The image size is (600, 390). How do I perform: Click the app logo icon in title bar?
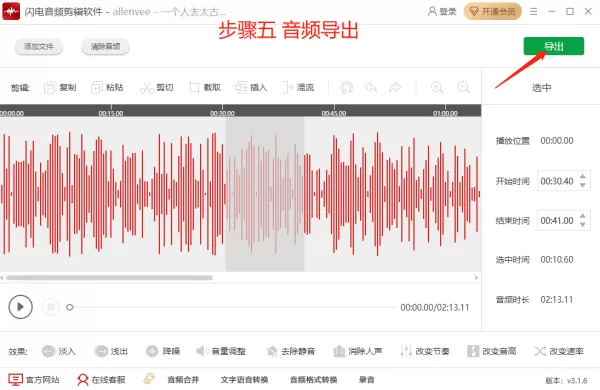click(x=11, y=11)
